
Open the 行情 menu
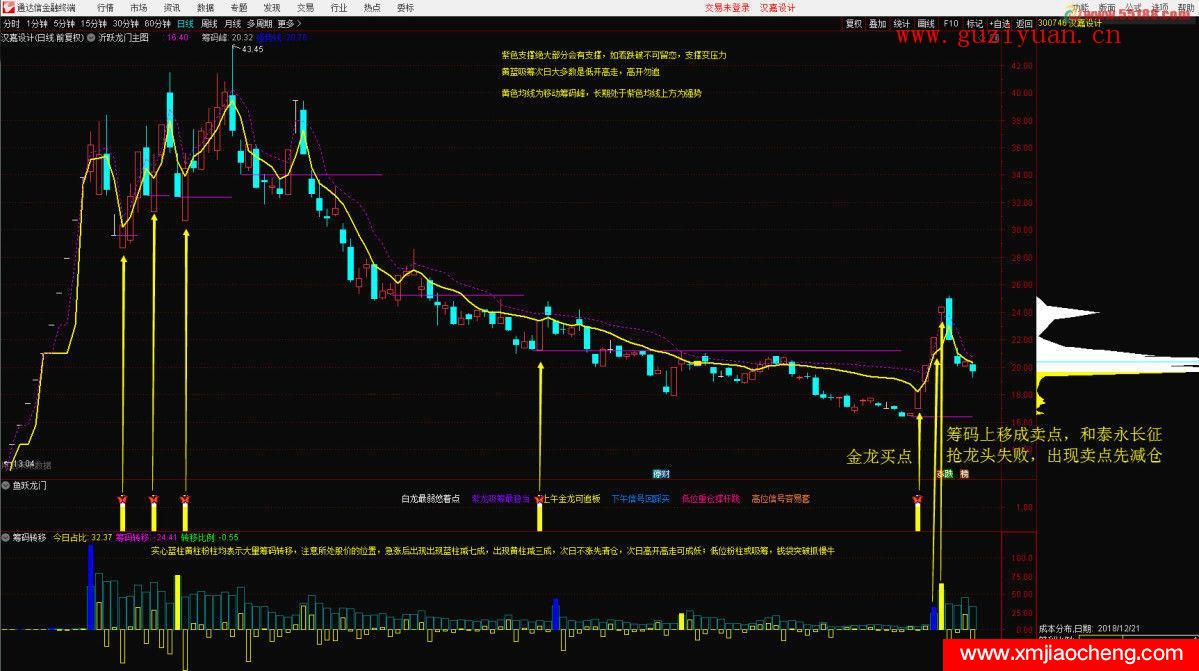coord(105,7)
